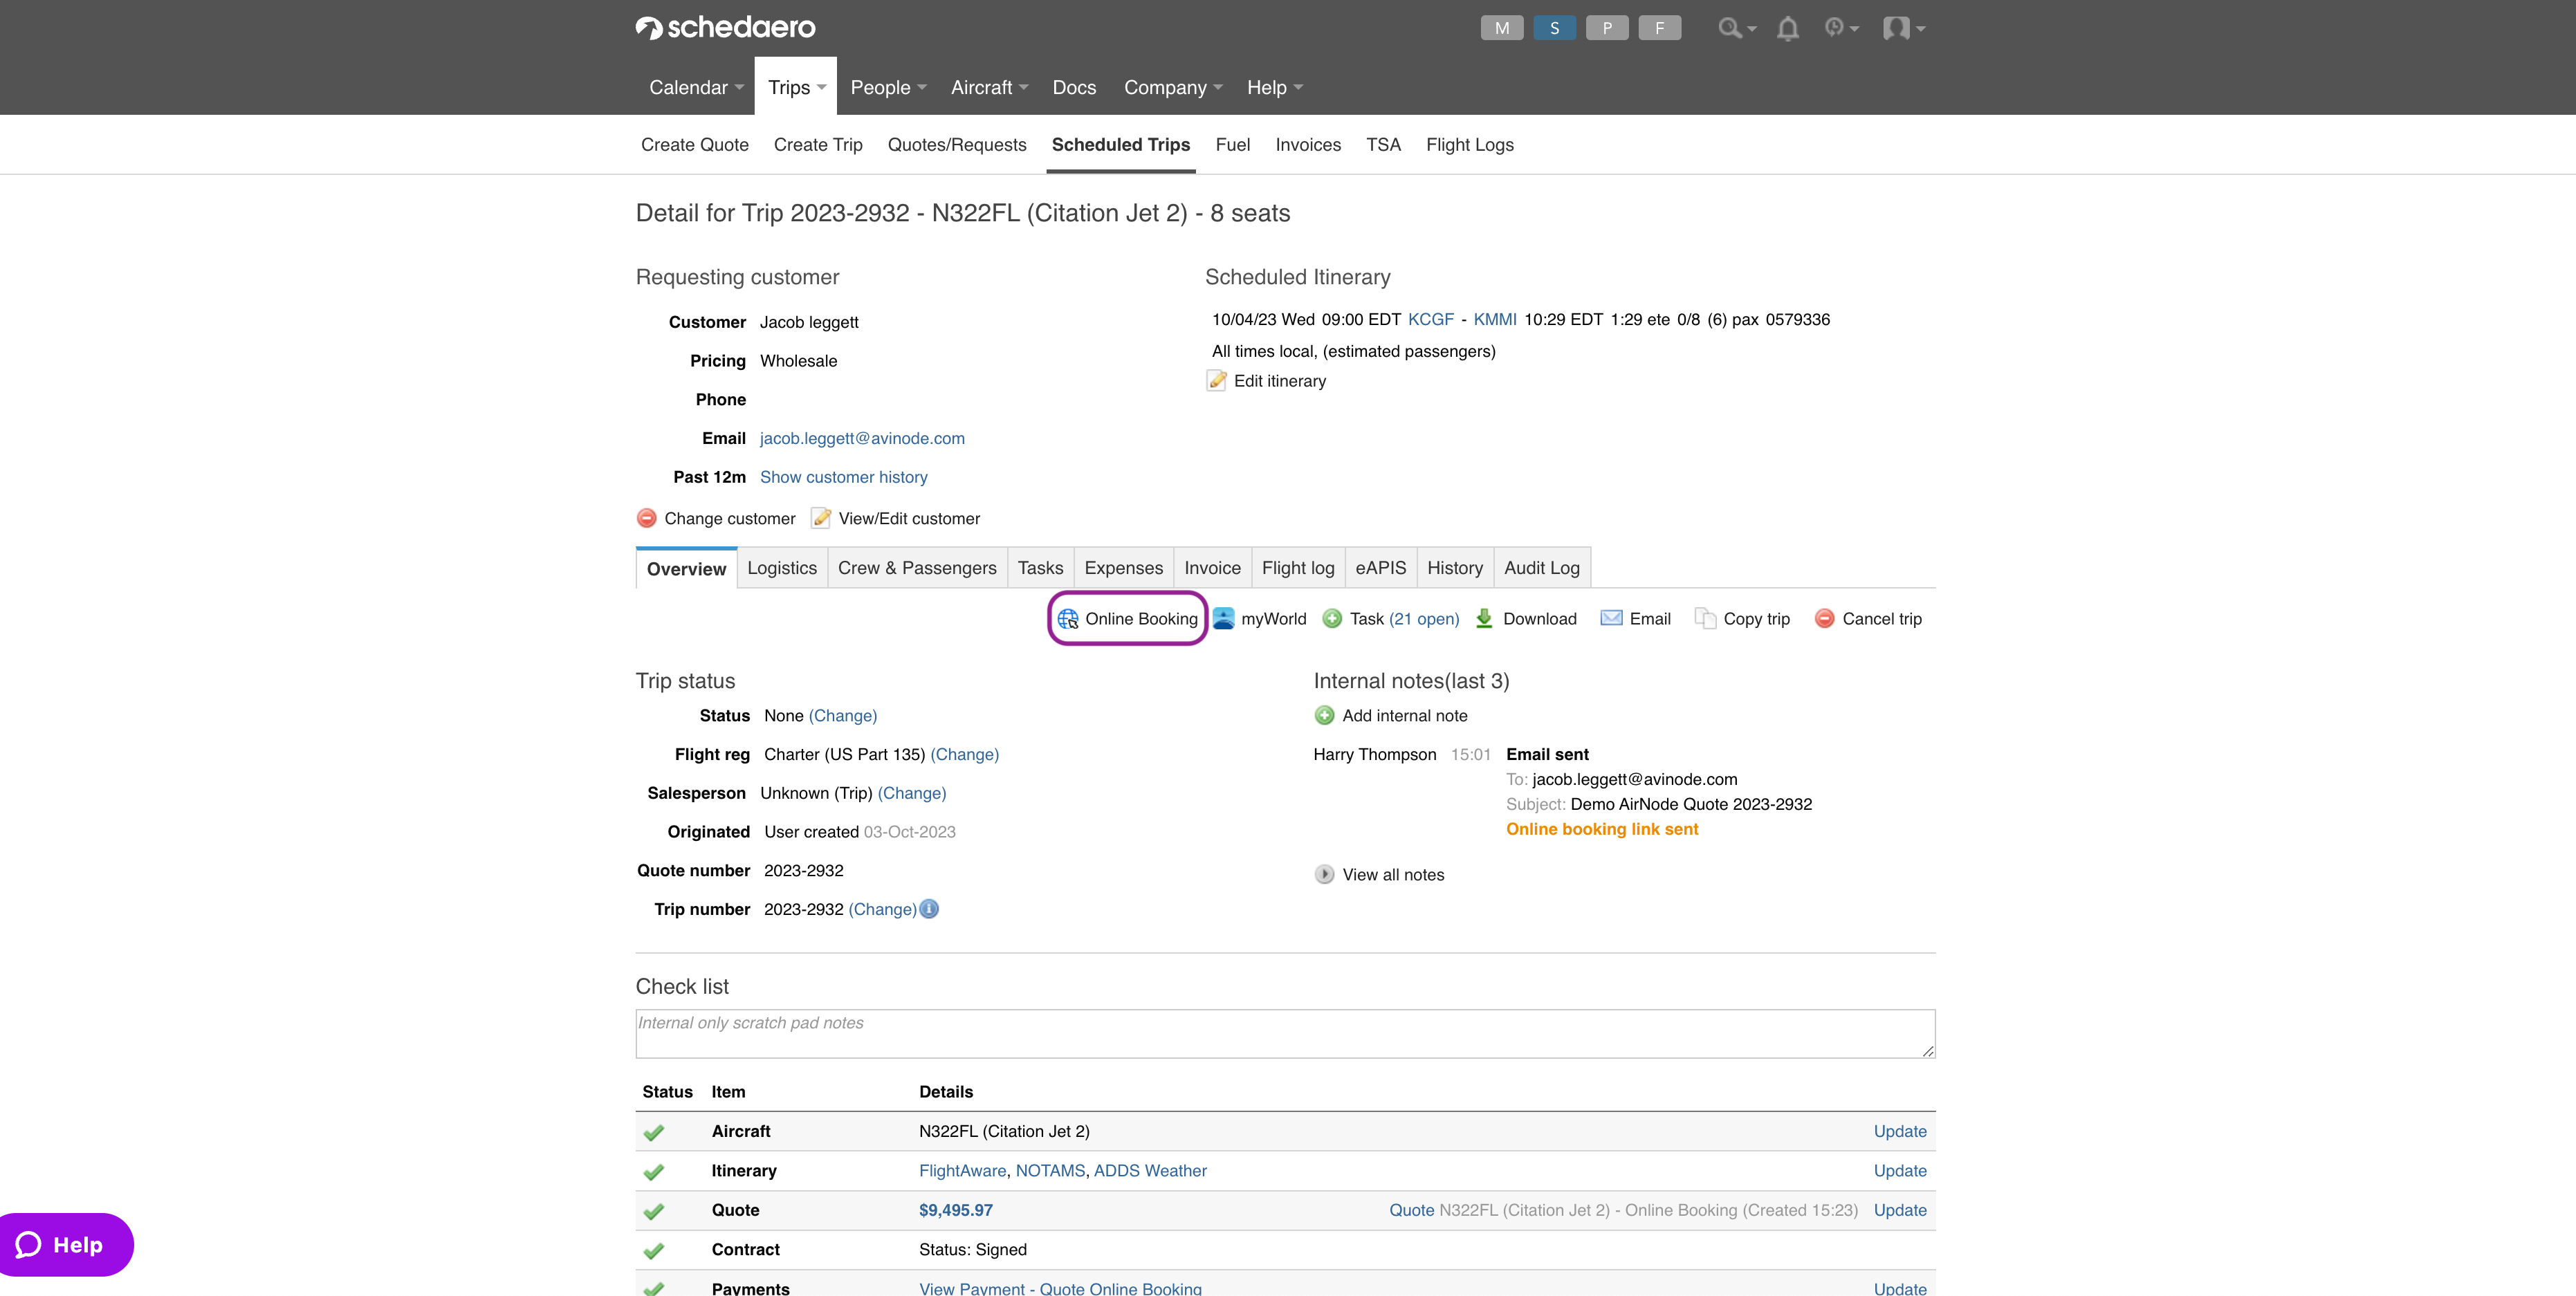The image size is (2576, 1296).
Task: Open the notifications bell
Action: point(1788,28)
